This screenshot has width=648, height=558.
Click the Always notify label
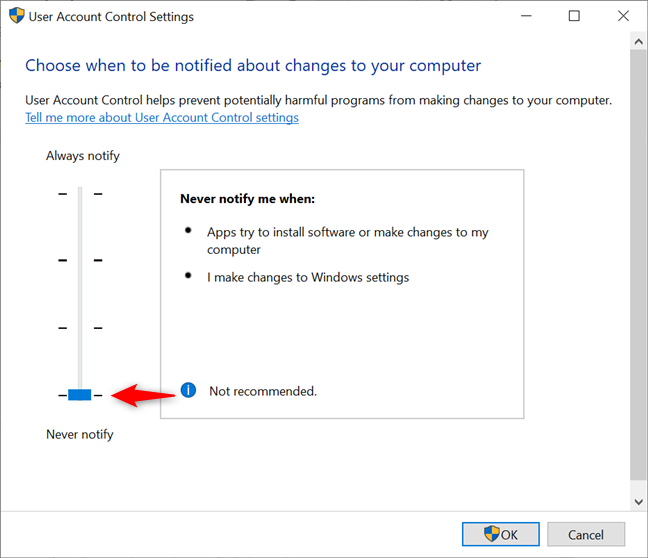(x=83, y=156)
